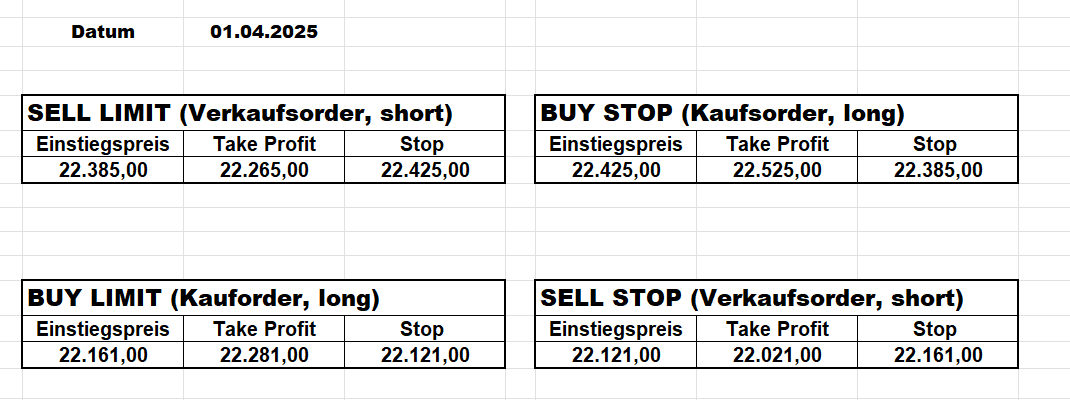Viewport: 1070px width, 400px height.
Task: Click the Einstiegspreis label under BUY STOP
Action: 616,144
